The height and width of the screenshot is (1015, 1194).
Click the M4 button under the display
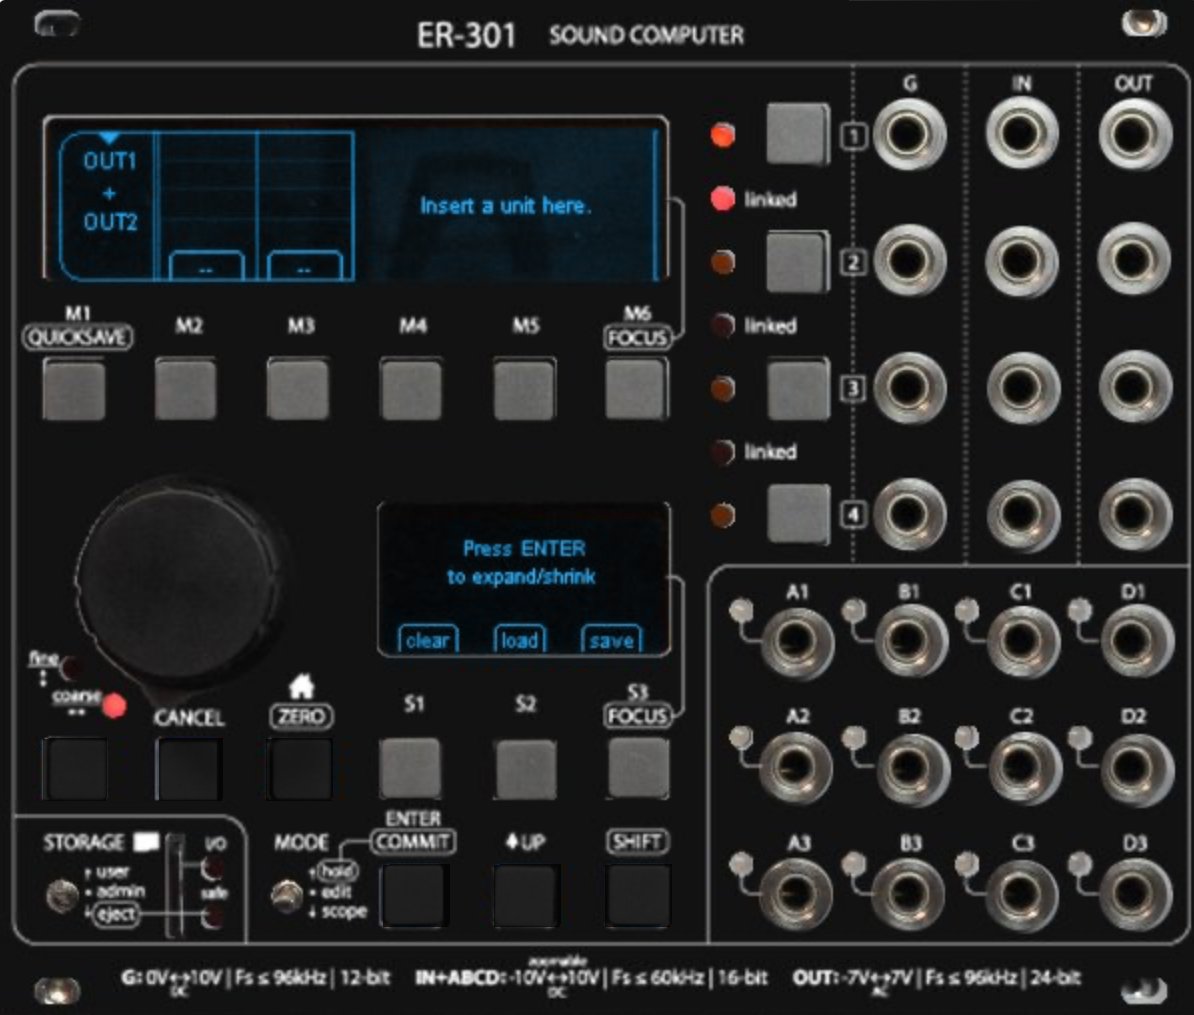coord(411,390)
